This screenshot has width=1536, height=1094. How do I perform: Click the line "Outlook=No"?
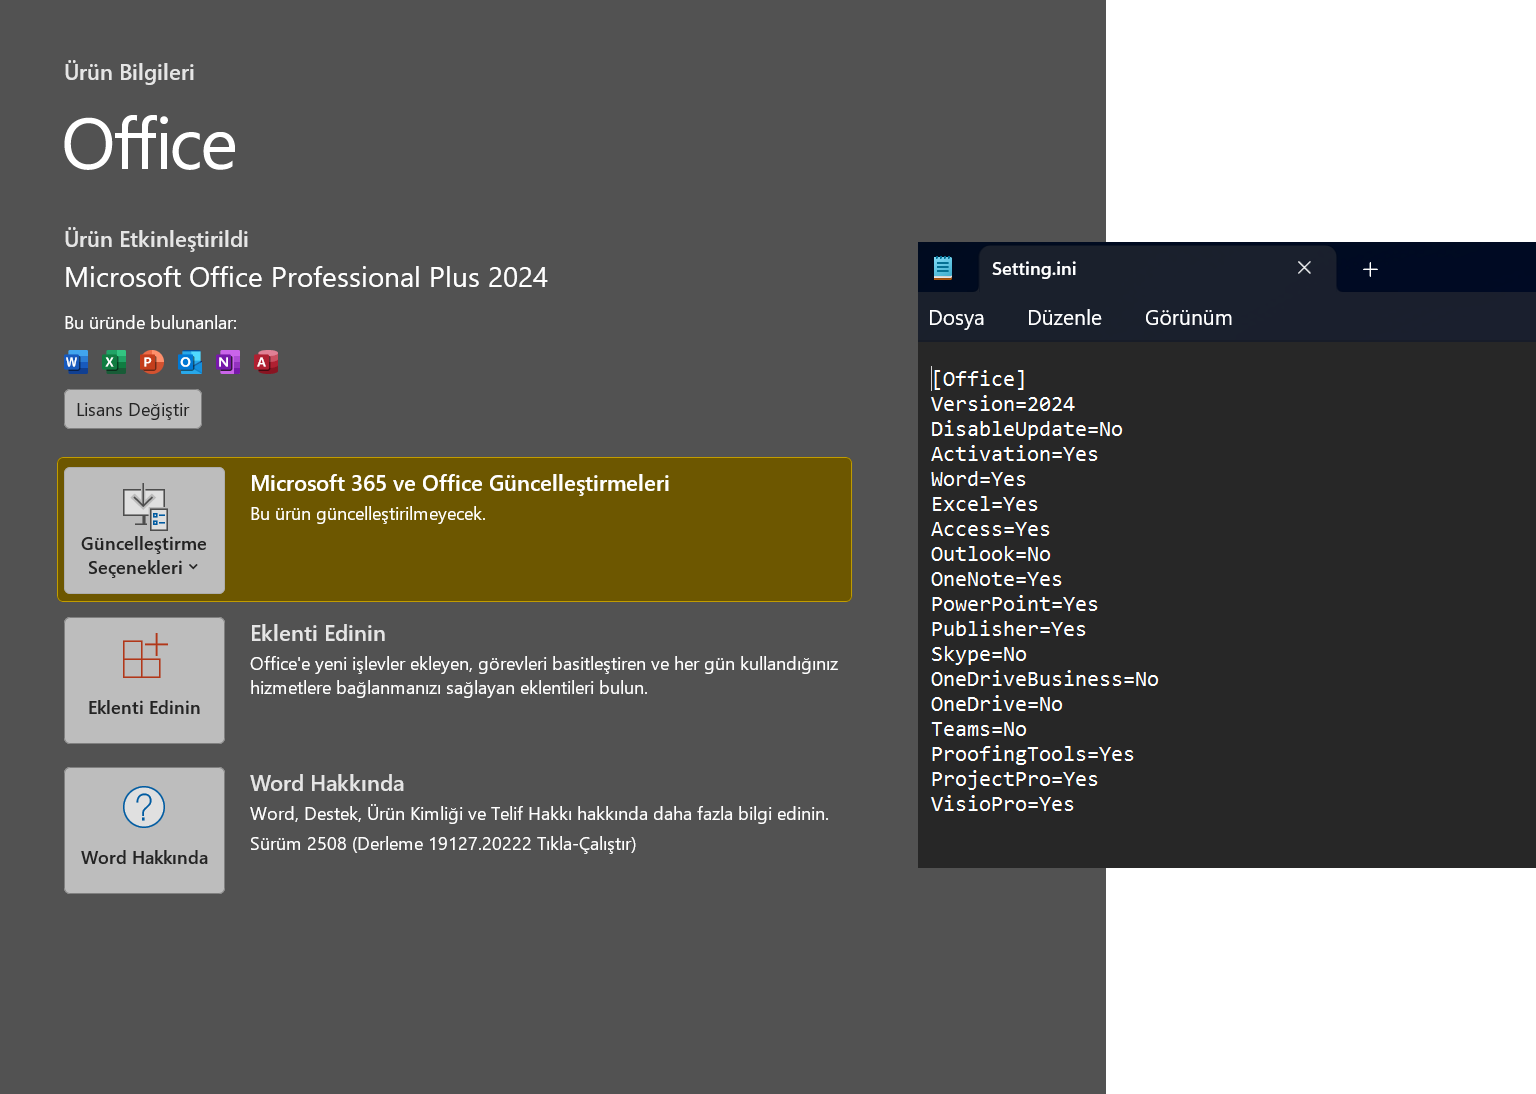[x=991, y=554]
